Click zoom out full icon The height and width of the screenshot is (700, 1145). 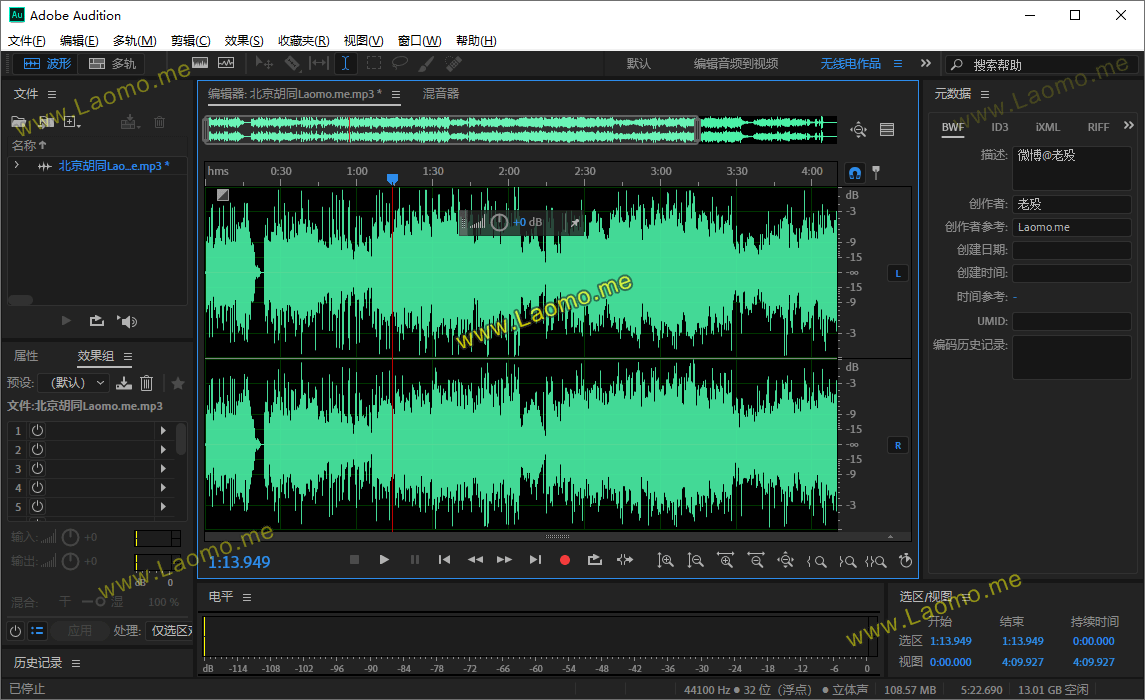tap(786, 561)
